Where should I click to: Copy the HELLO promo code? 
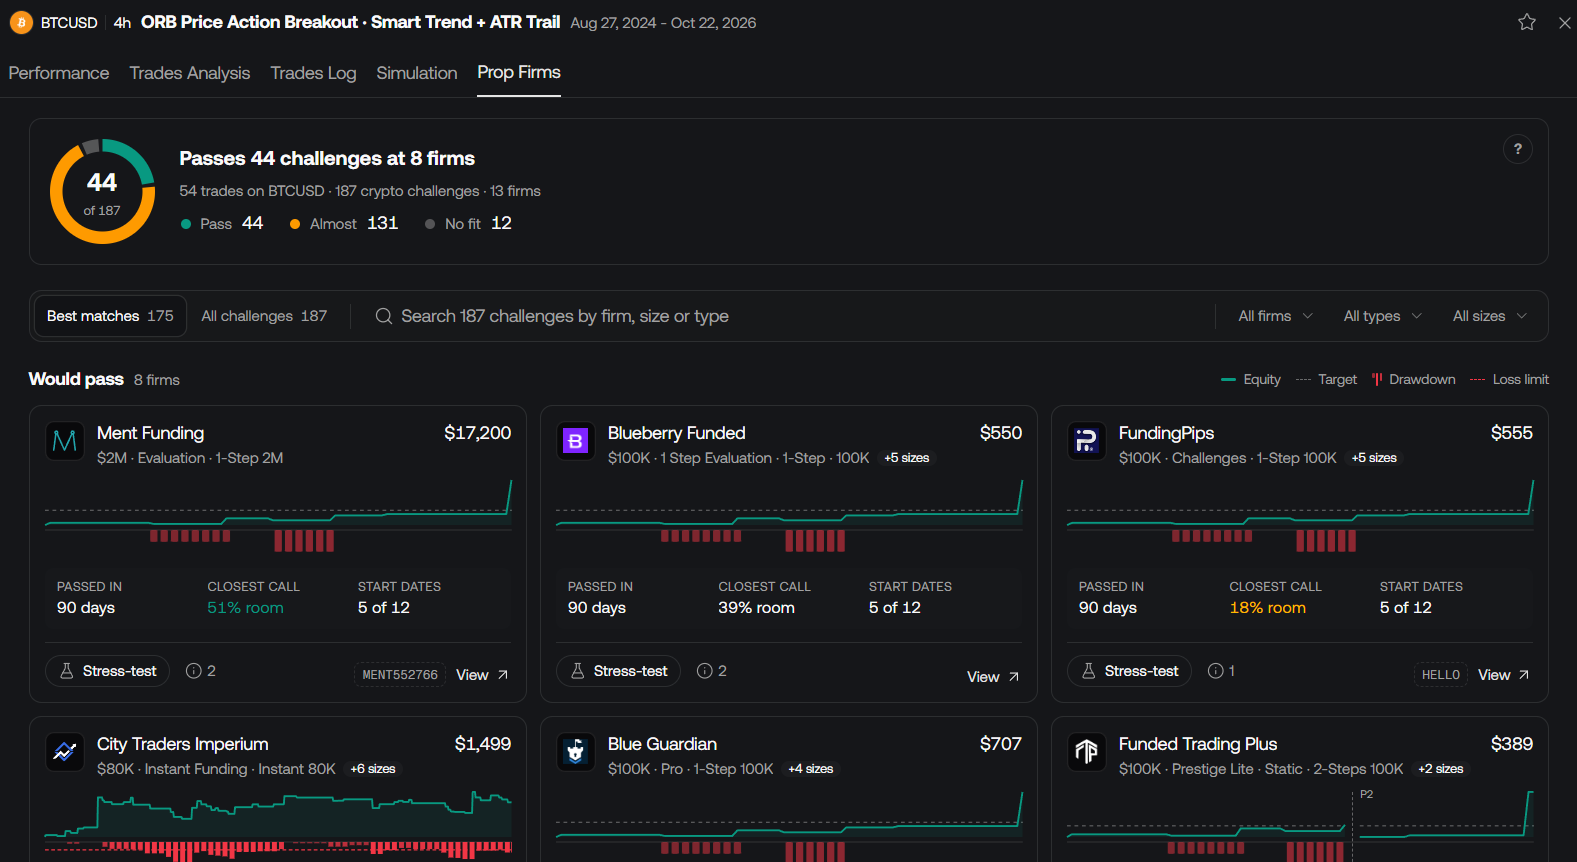pyautogui.click(x=1441, y=675)
